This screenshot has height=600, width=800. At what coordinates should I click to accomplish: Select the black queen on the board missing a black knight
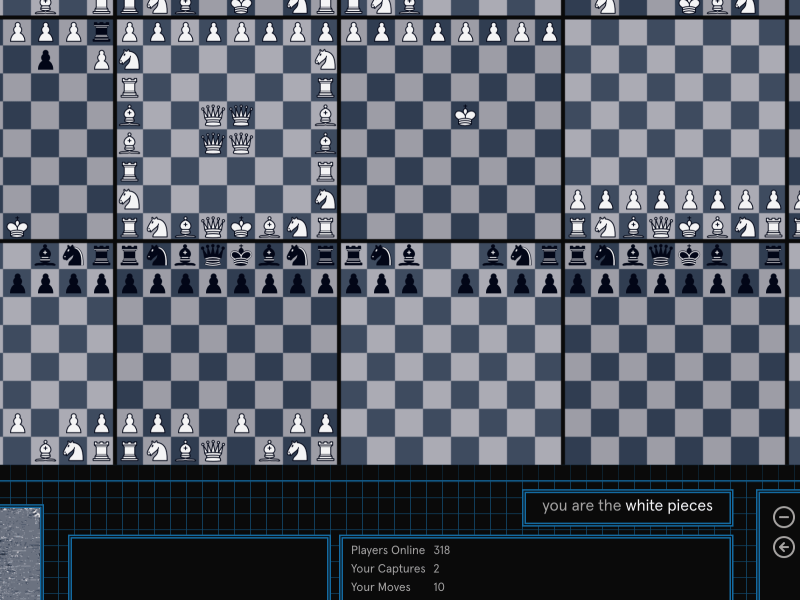coord(661,256)
